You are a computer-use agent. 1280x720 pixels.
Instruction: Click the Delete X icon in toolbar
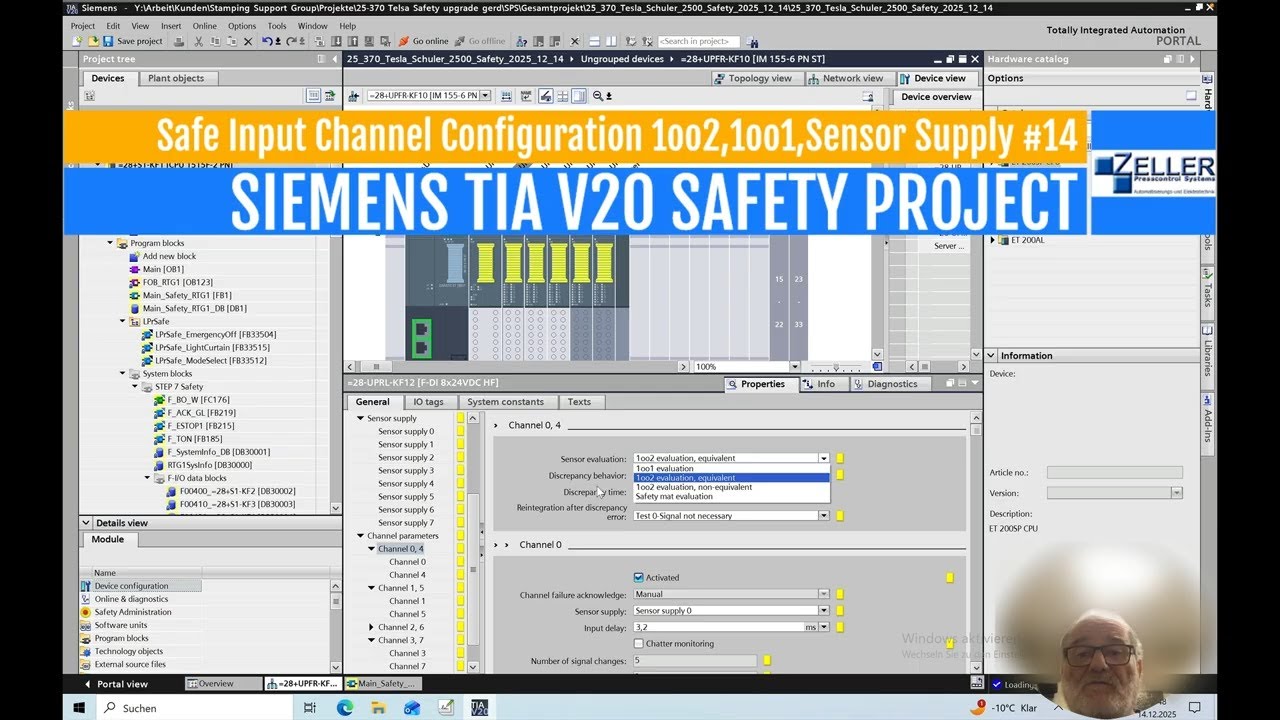(248, 41)
